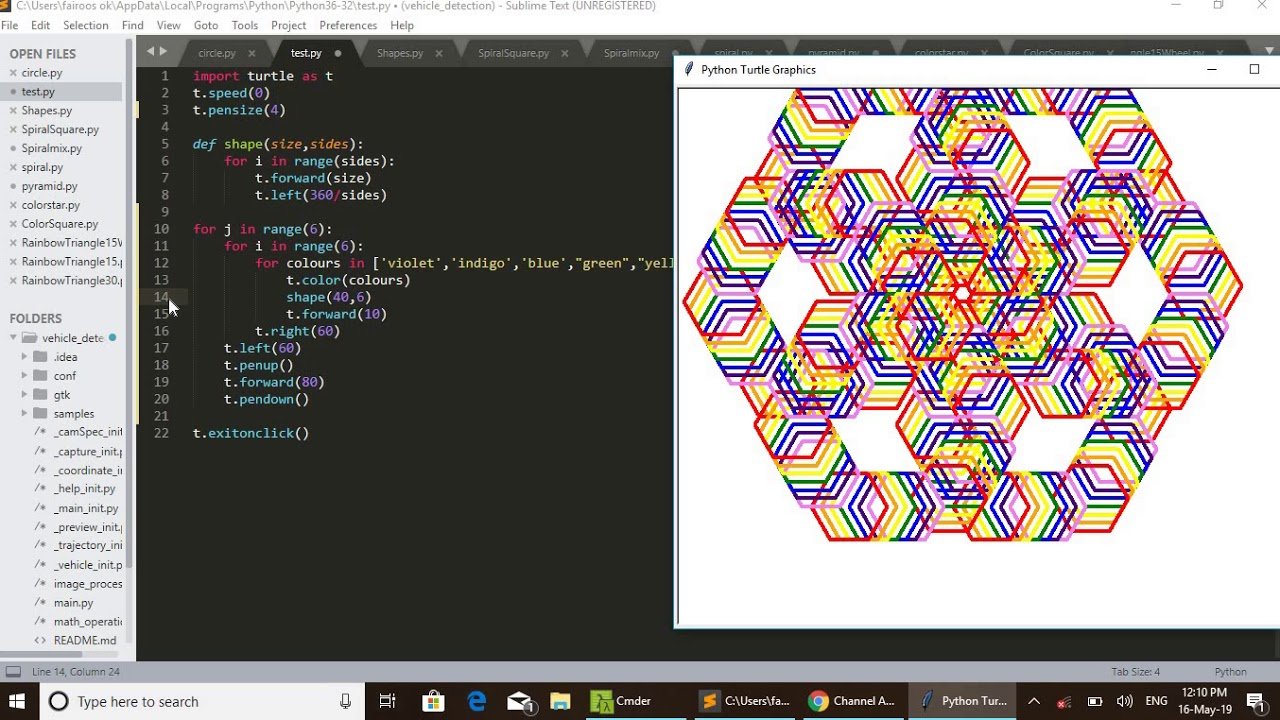Open Tab Size selector in status bar
The image size is (1280, 720).
click(1135, 672)
